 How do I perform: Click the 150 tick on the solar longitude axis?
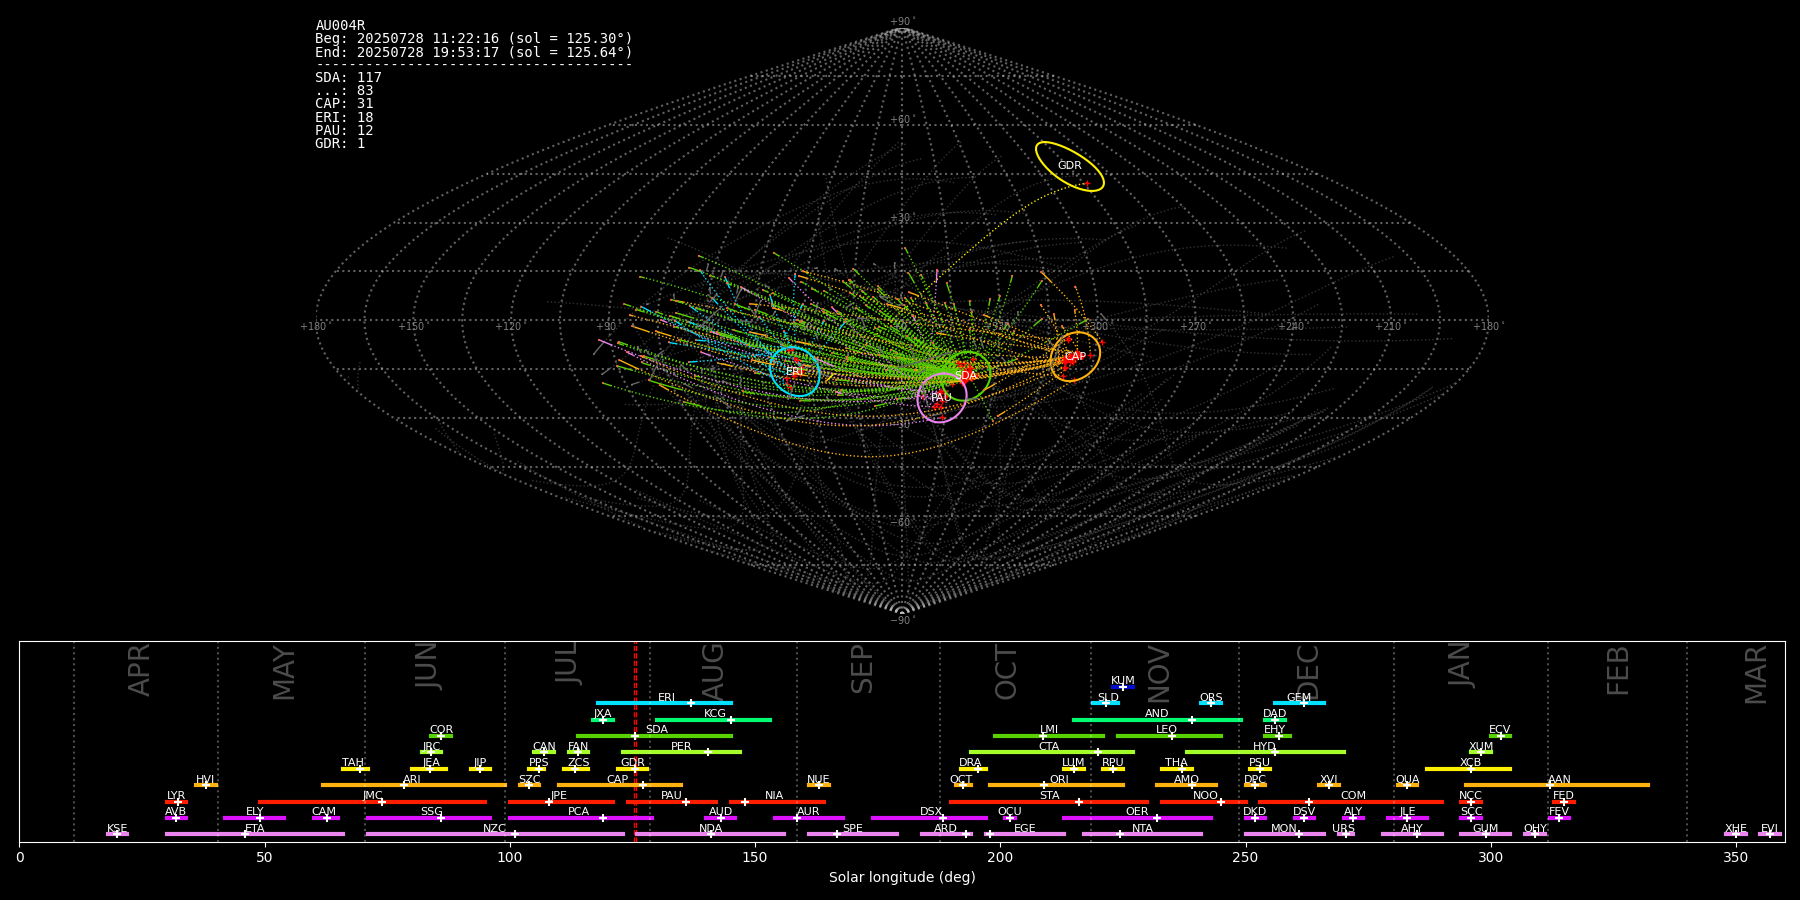[x=755, y=857]
